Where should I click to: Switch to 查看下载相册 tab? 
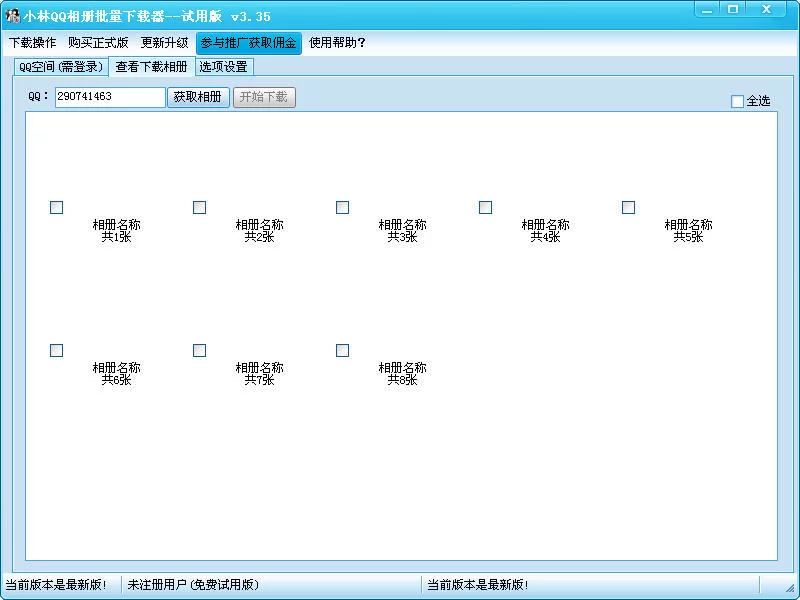152,66
